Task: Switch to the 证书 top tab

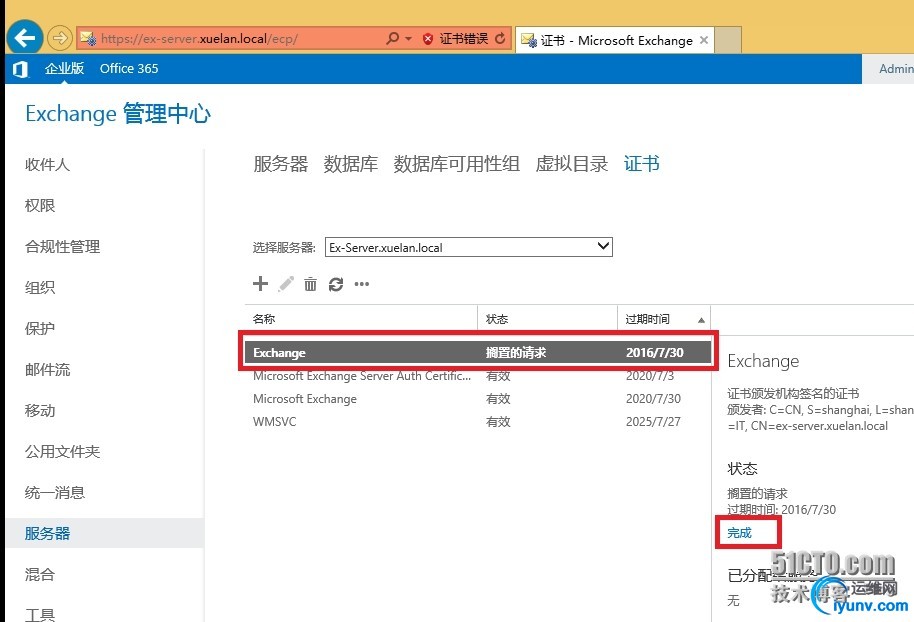Action: click(x=642, y=164)
